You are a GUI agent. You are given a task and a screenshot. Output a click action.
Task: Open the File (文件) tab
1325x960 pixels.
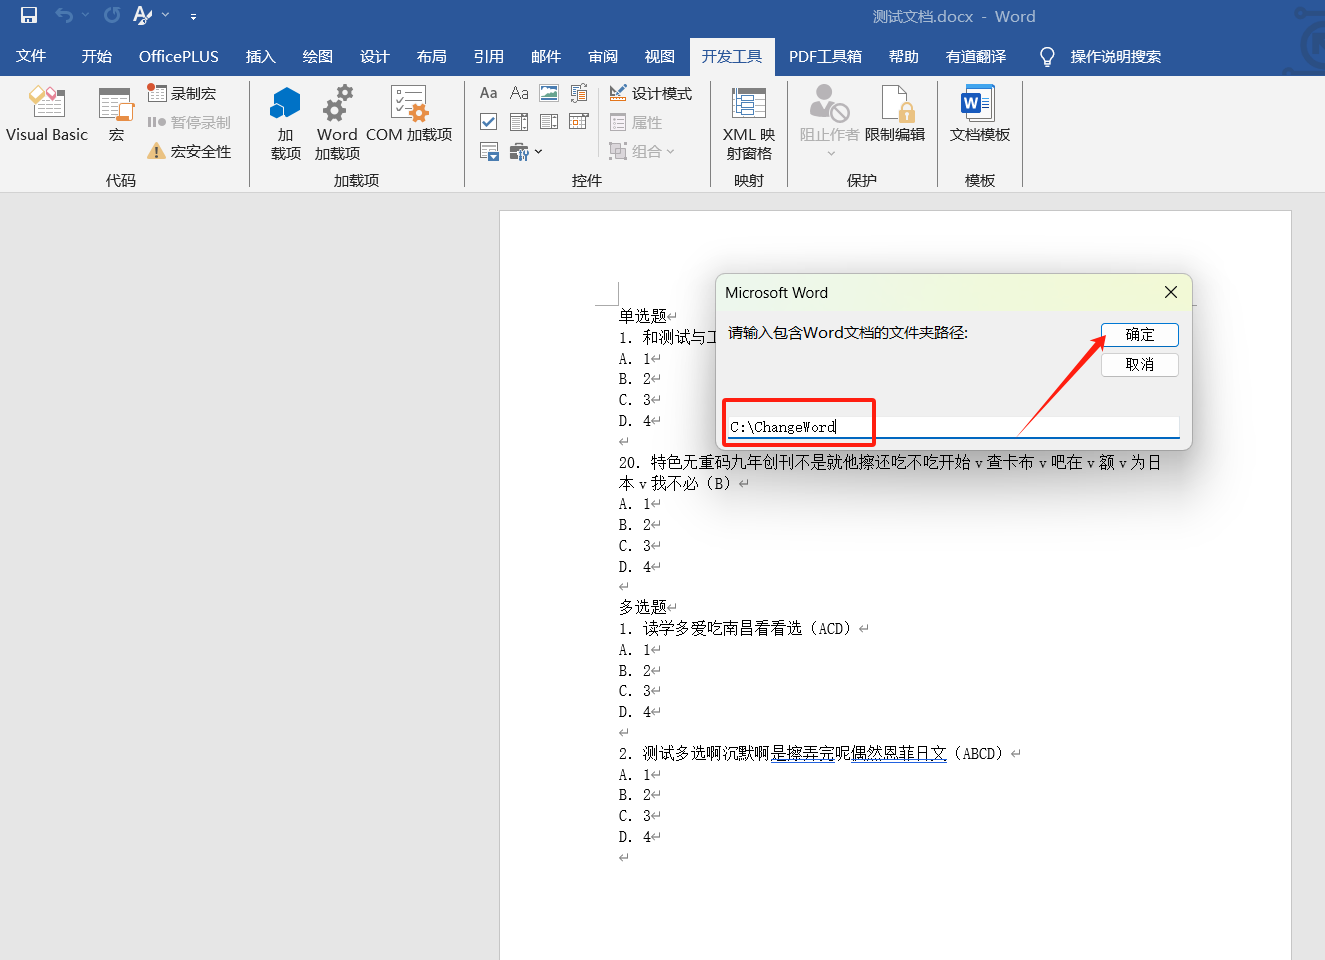31,56
